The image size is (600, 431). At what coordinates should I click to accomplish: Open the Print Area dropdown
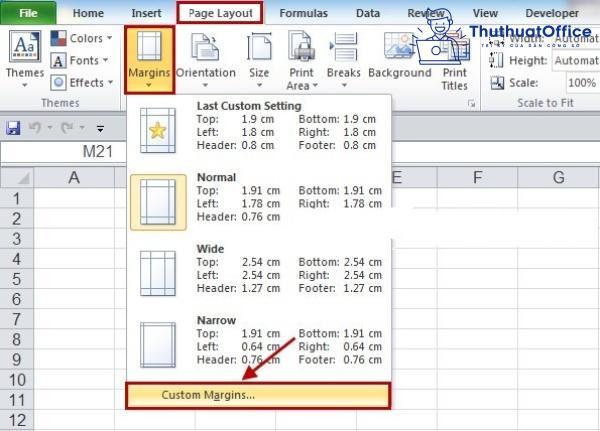pyautogui.click(x=302, y=60)
